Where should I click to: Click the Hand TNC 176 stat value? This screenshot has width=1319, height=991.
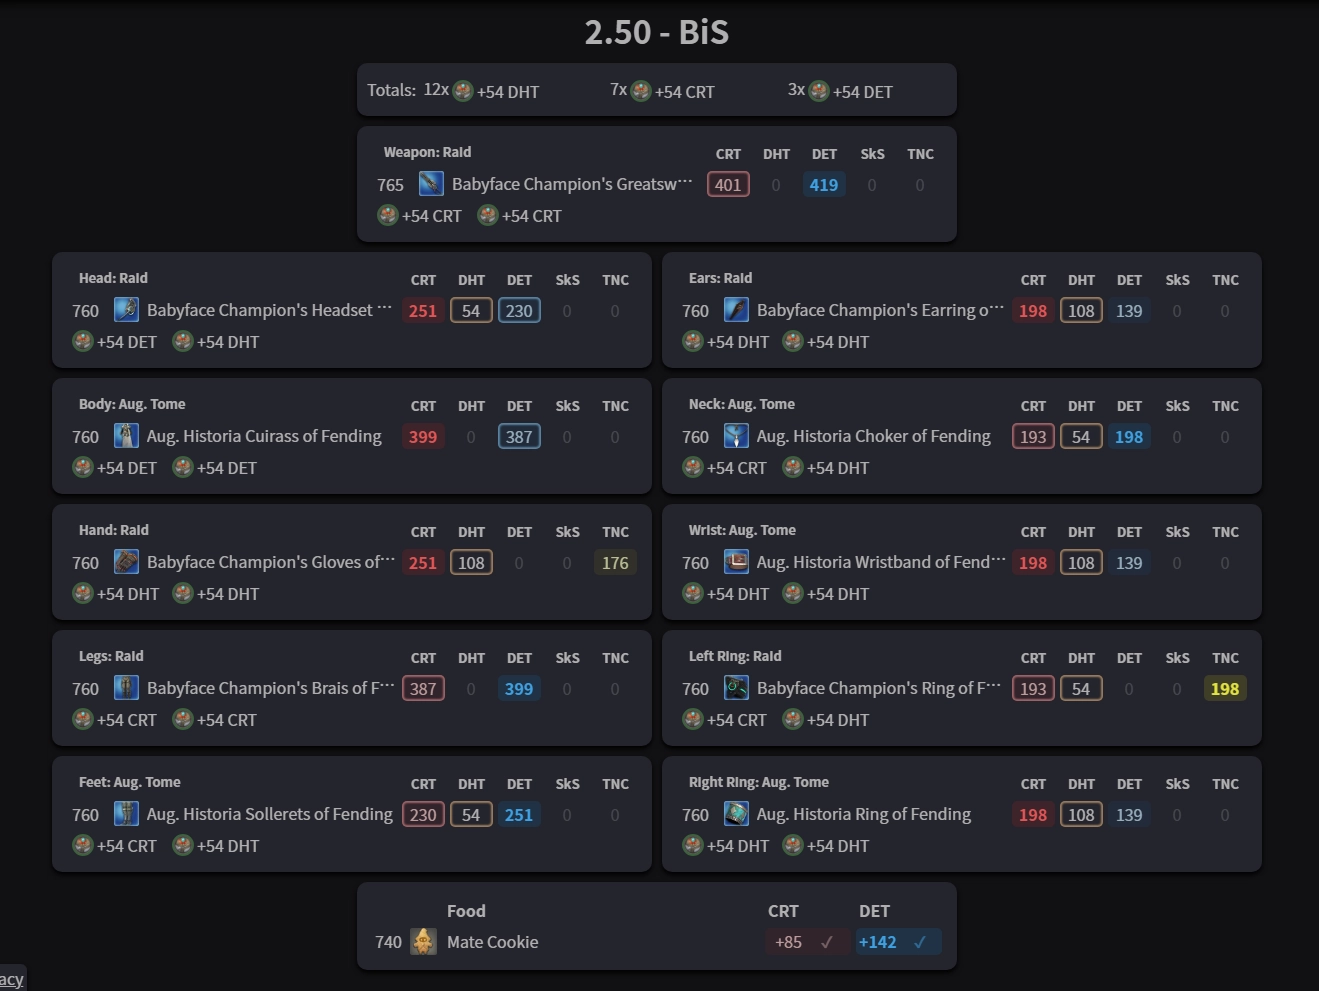tap(615, 563)
